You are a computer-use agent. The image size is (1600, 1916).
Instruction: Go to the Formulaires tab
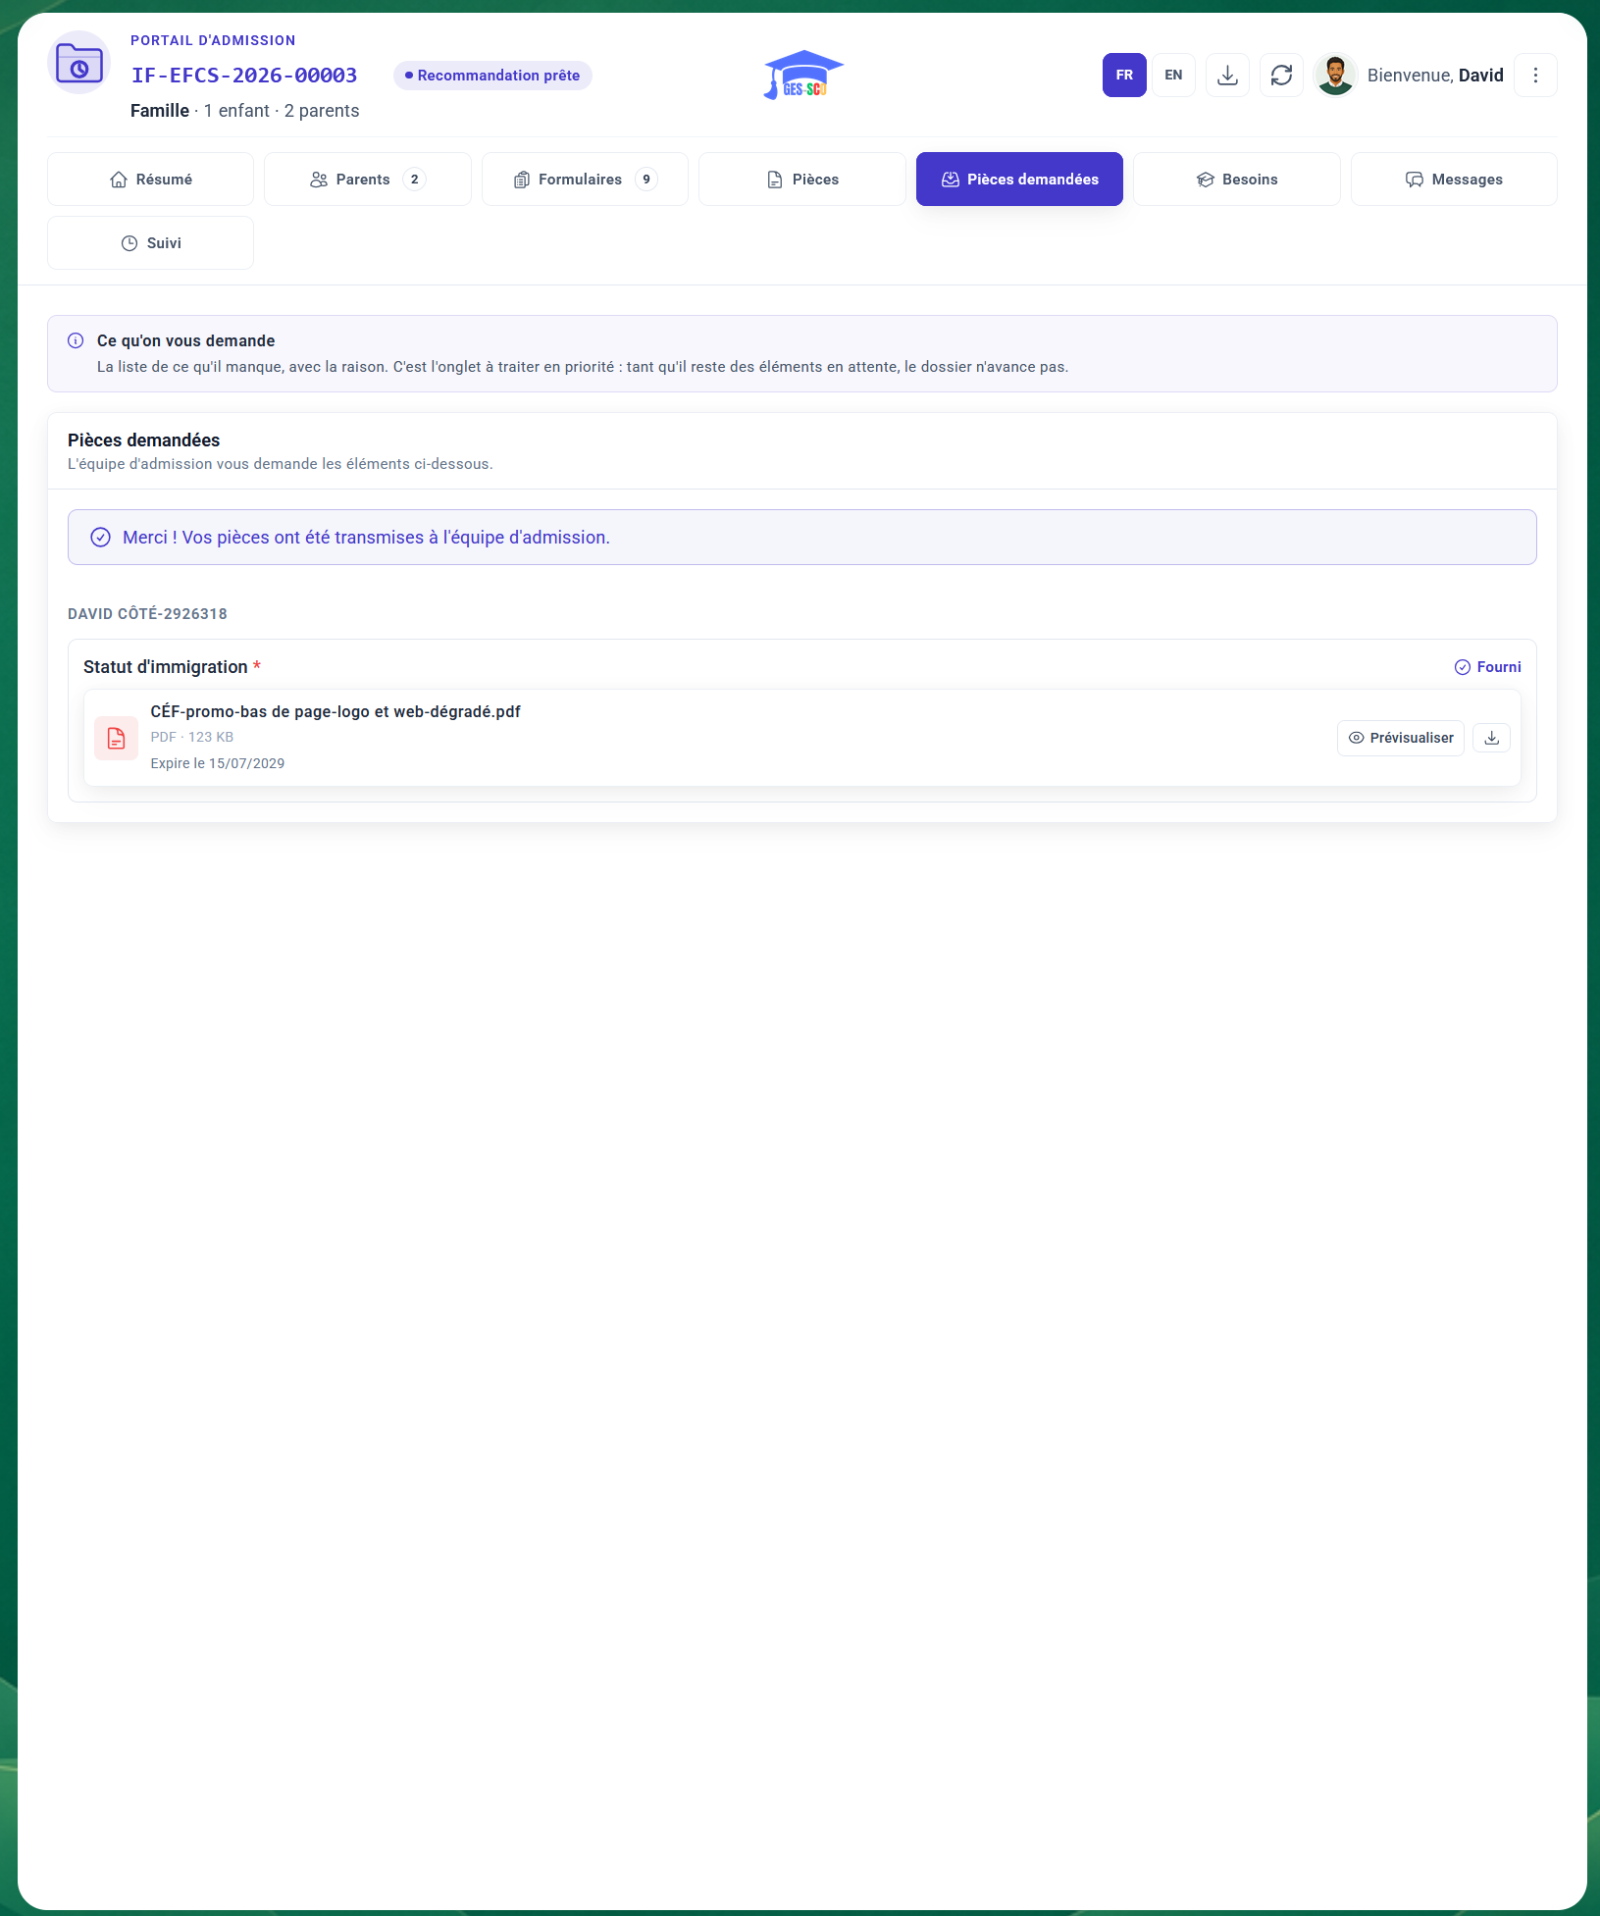click(x=585, y=179)
